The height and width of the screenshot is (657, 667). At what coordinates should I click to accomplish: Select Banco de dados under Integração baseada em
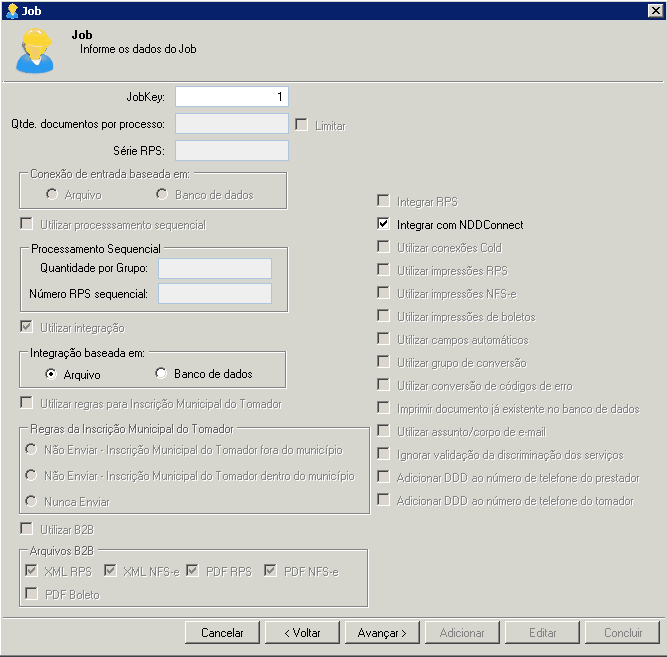(161, 373)
